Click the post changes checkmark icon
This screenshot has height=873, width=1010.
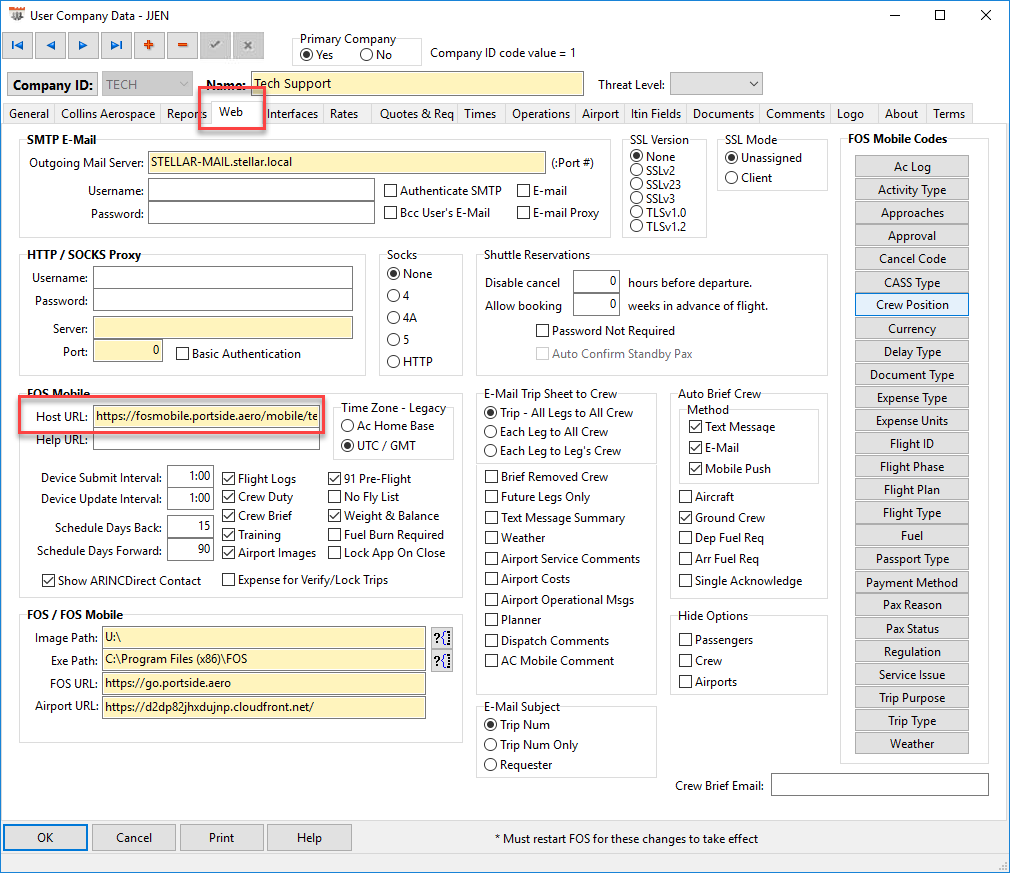(x=215, y=45)
